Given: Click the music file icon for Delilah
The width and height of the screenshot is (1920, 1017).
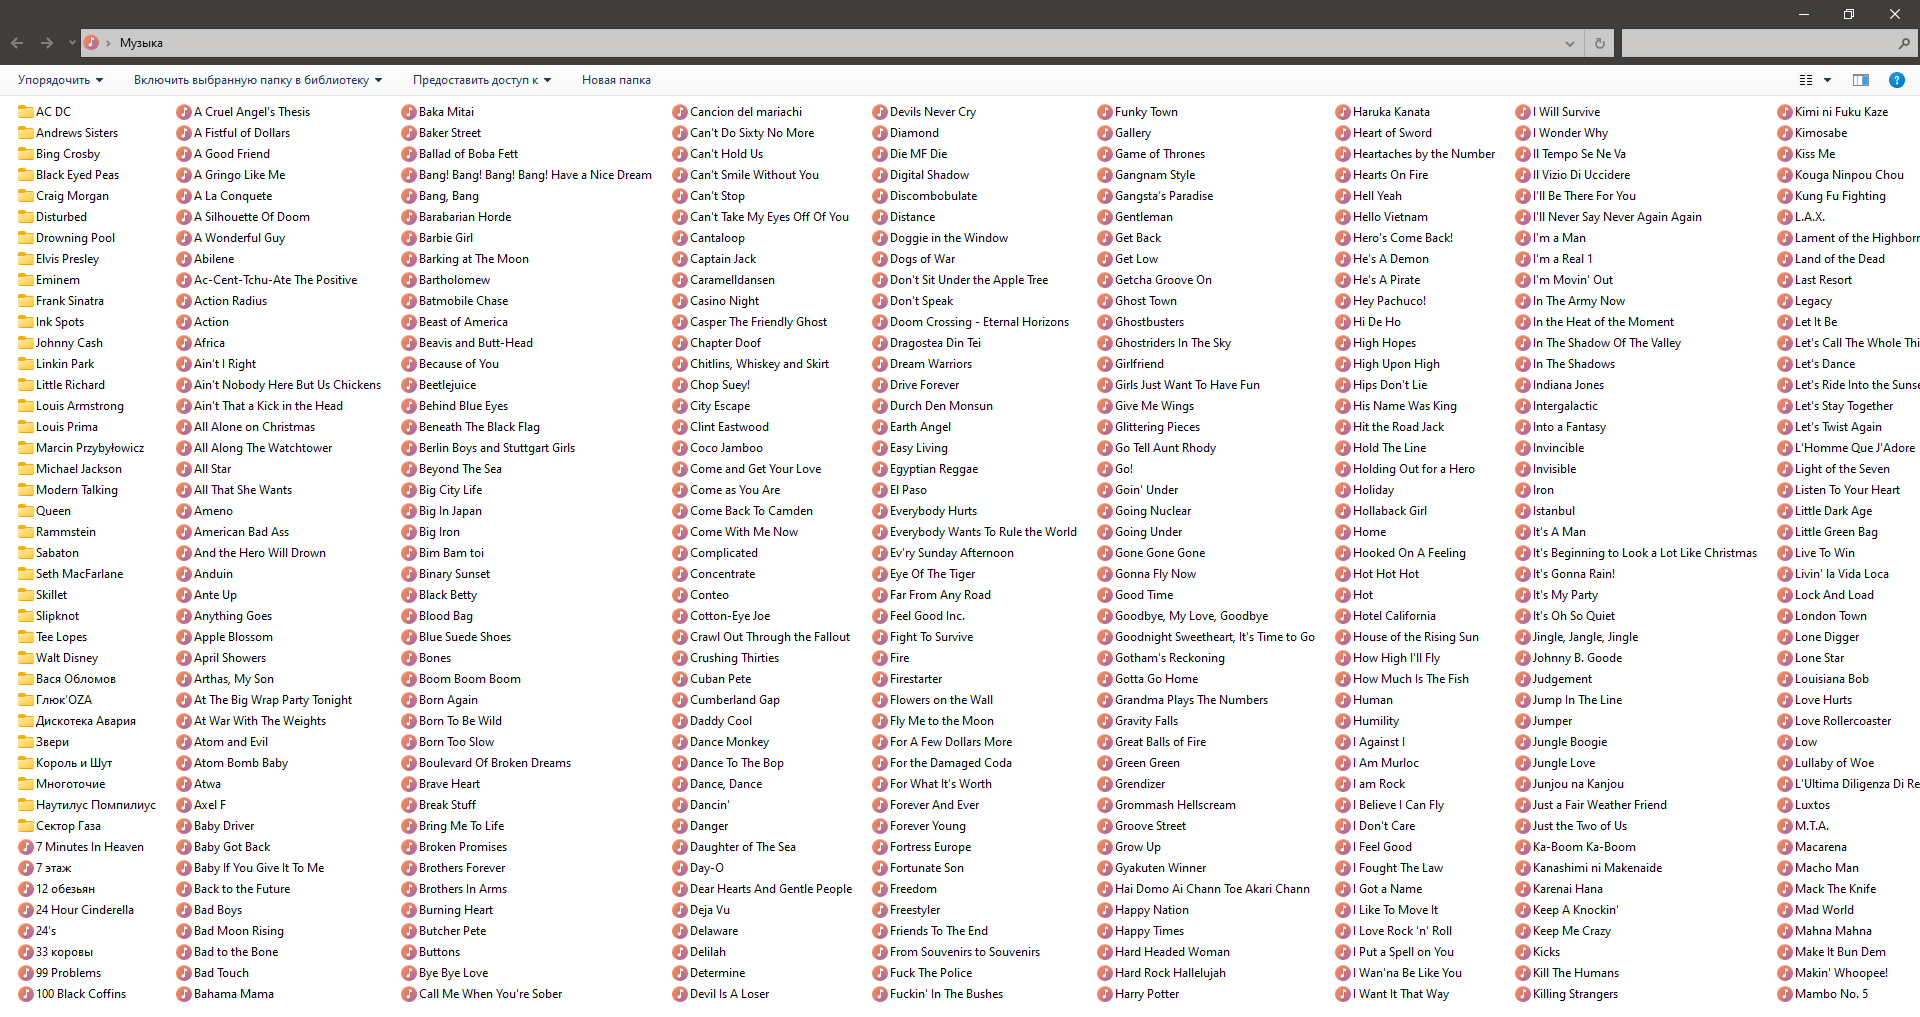Looking at the screenshot, I should tap(680, 952).
